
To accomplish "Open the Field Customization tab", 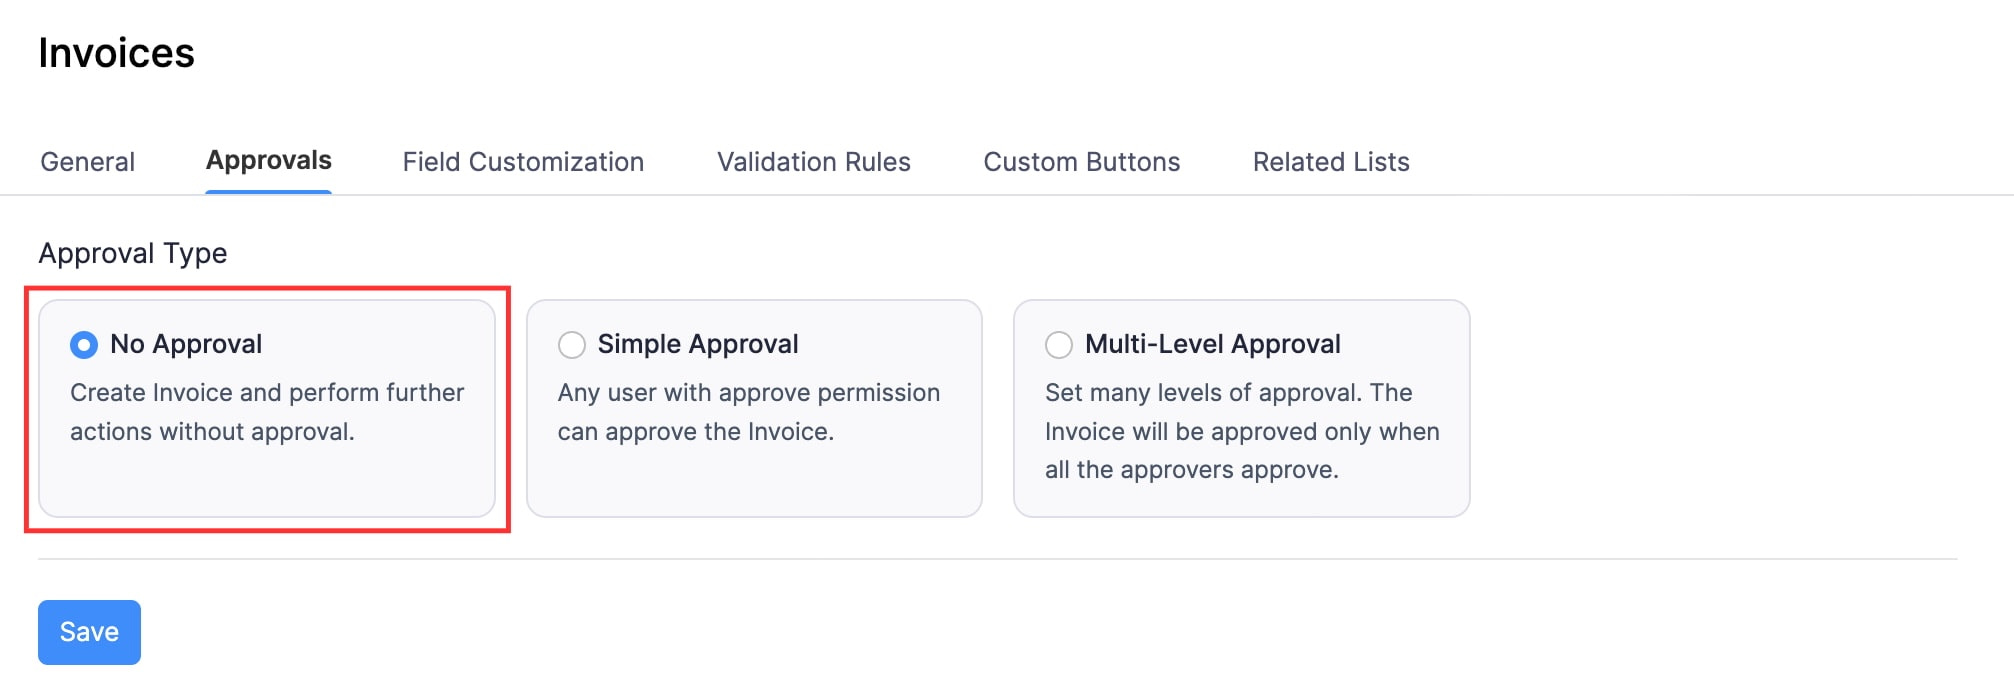I will click(522, 161).
